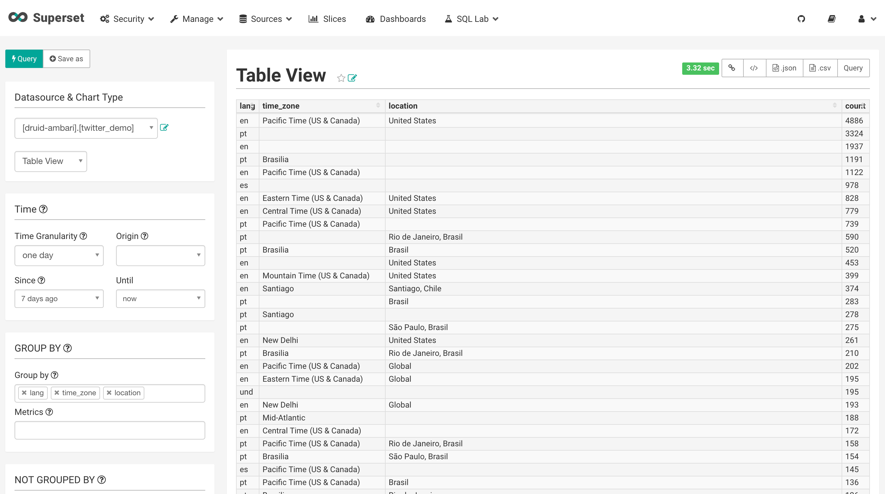The height and width of the screenshot is (494, 885).
Task: Open the Security menu
Action: [127, 19]
